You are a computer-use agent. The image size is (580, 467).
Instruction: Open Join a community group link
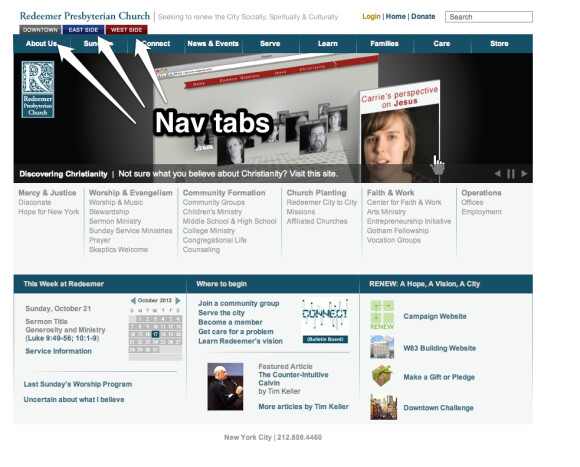click(x=239, y=304)
